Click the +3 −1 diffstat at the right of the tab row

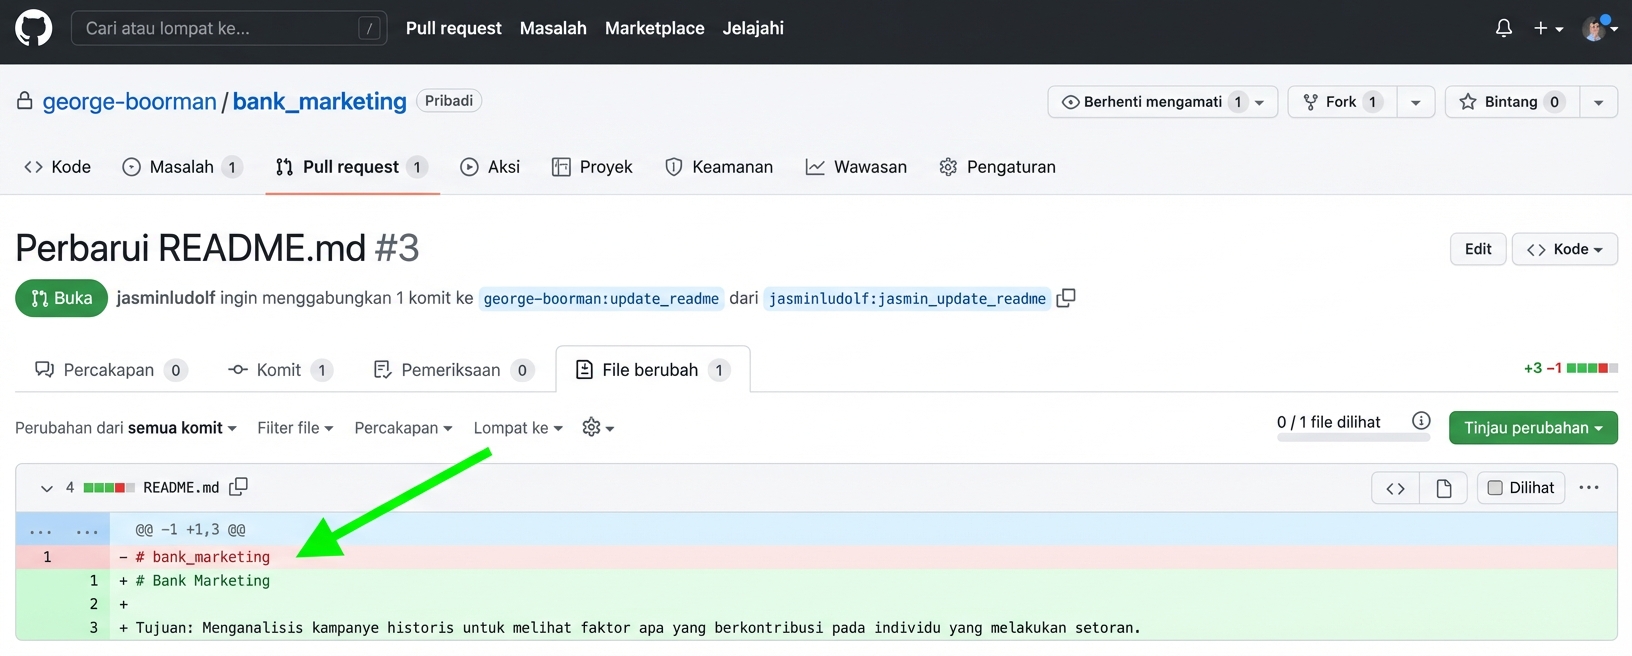pyautogui.click(x=1570, y=368)
